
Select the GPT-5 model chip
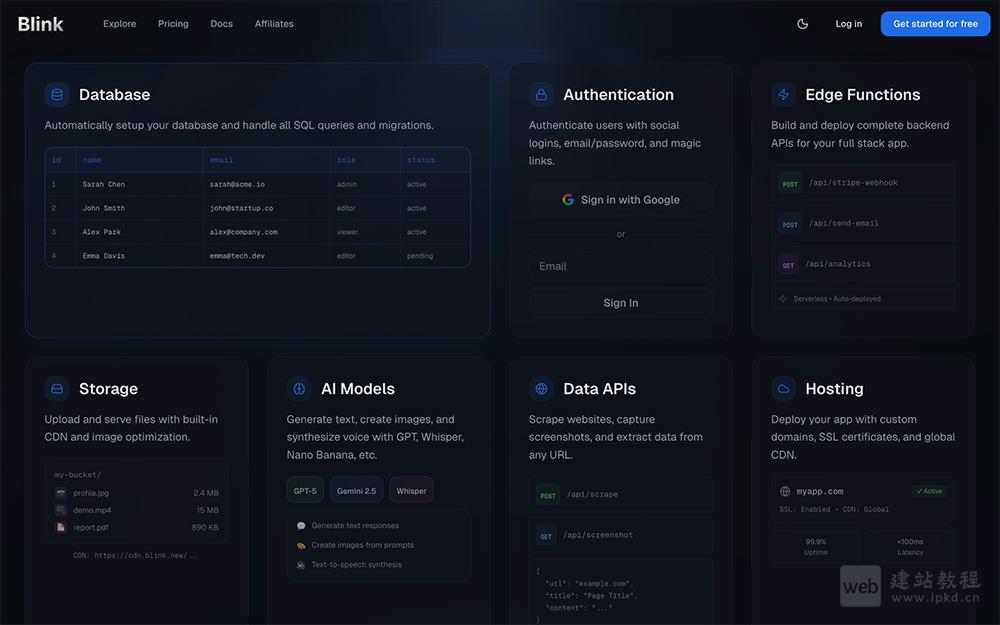[304, 491]
